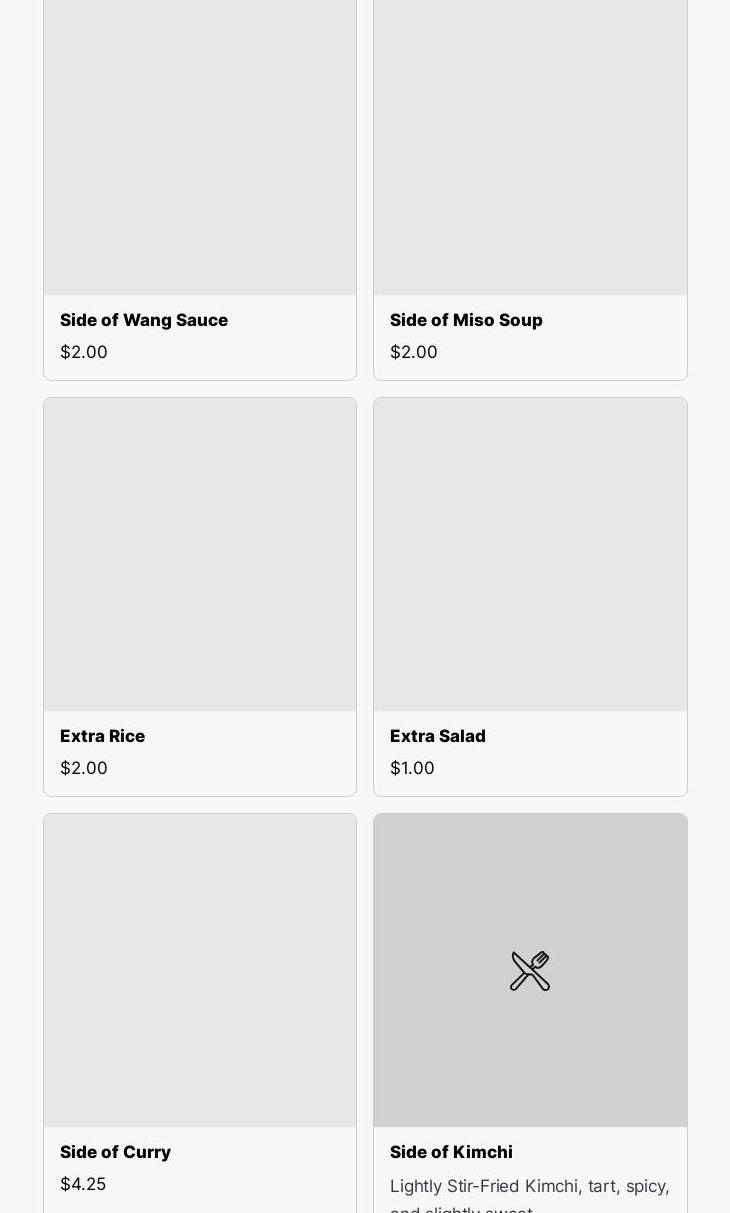Click the Extra Salad image thumbnail
Image resolution: width=730 pixels, height=1213 pixels.
(530, 555)
